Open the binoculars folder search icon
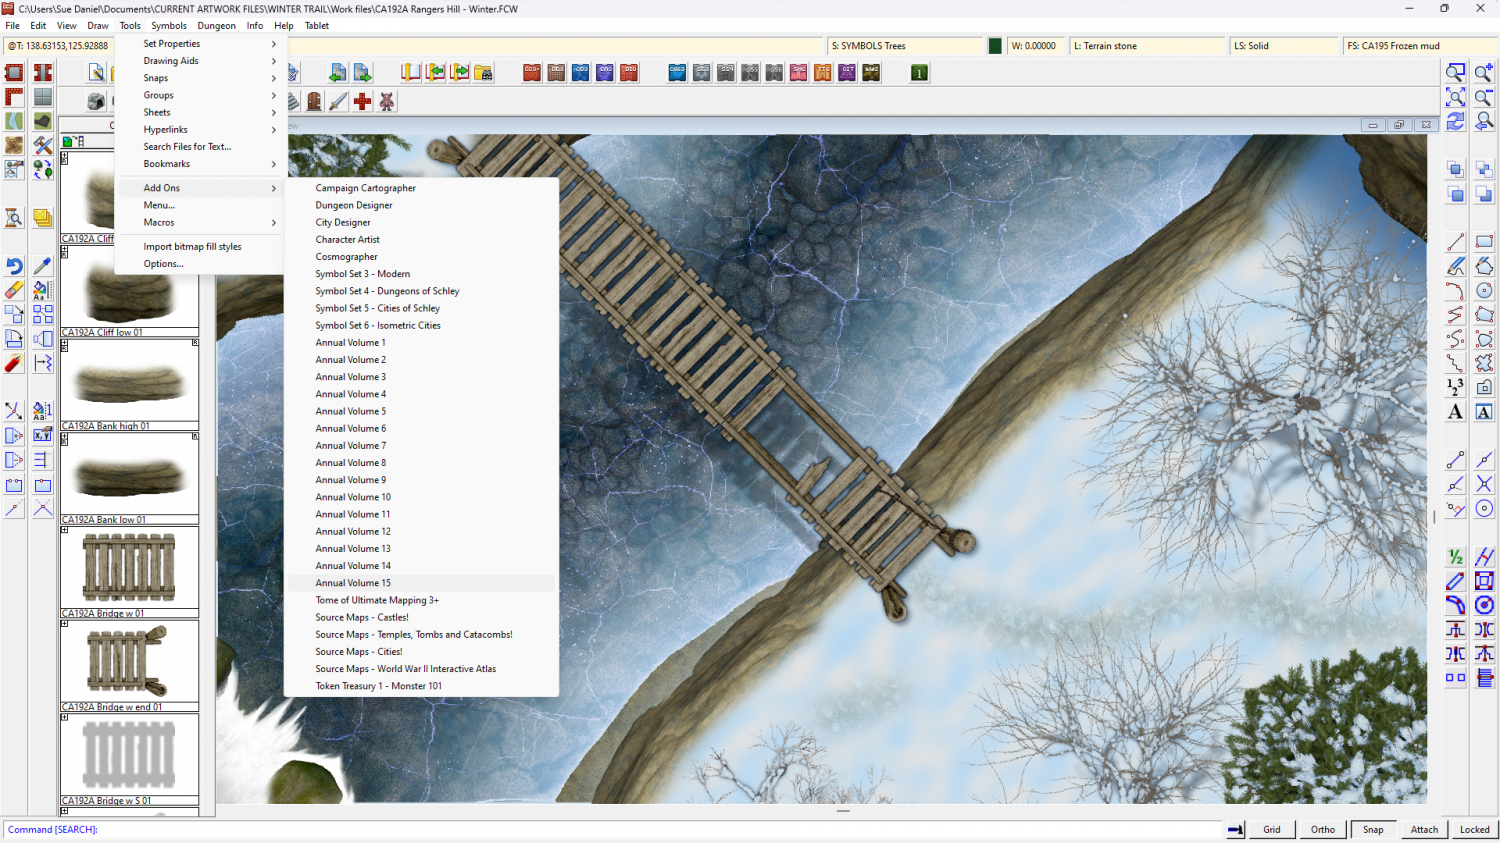The width and height of the screenshot is (1500, 843). pos(484,73)
